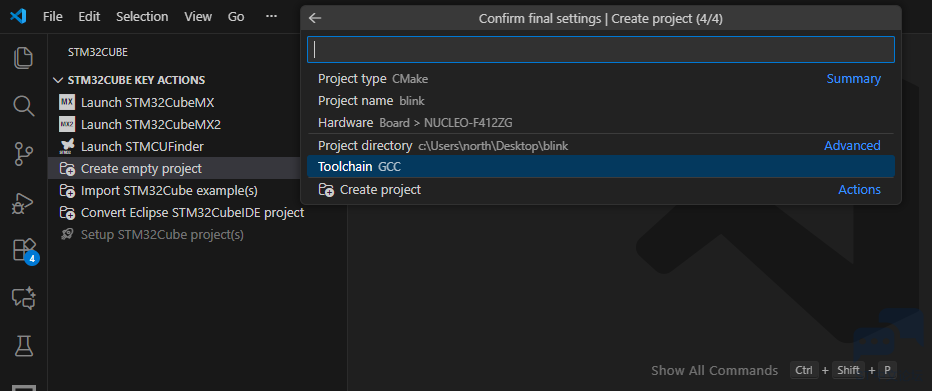
Task: Open the File menu
Action: click(x=53, y=17)
